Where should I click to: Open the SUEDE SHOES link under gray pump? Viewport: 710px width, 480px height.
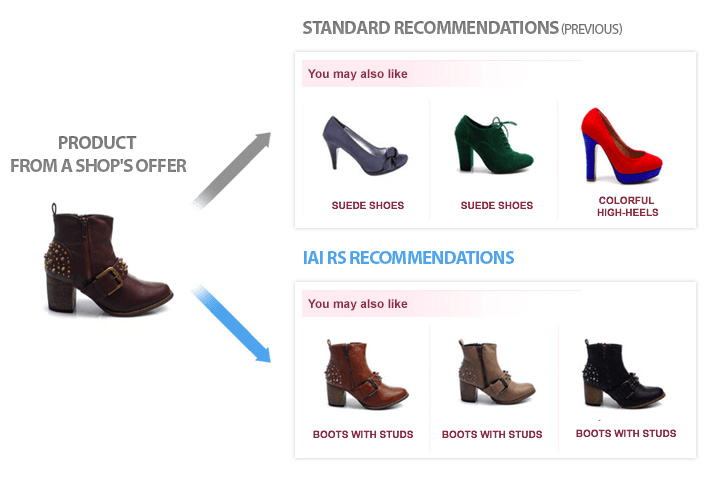tap(368, 206)
